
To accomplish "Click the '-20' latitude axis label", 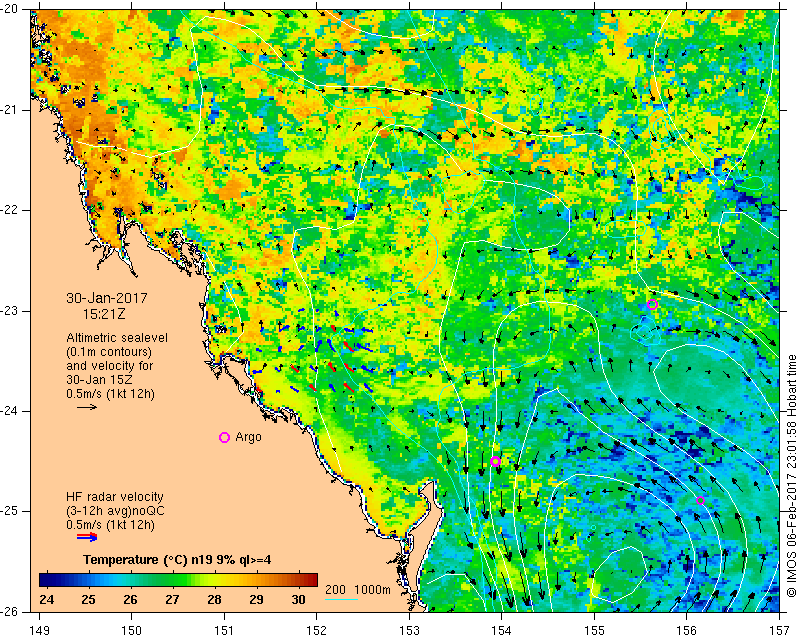I will coord(9,9).
